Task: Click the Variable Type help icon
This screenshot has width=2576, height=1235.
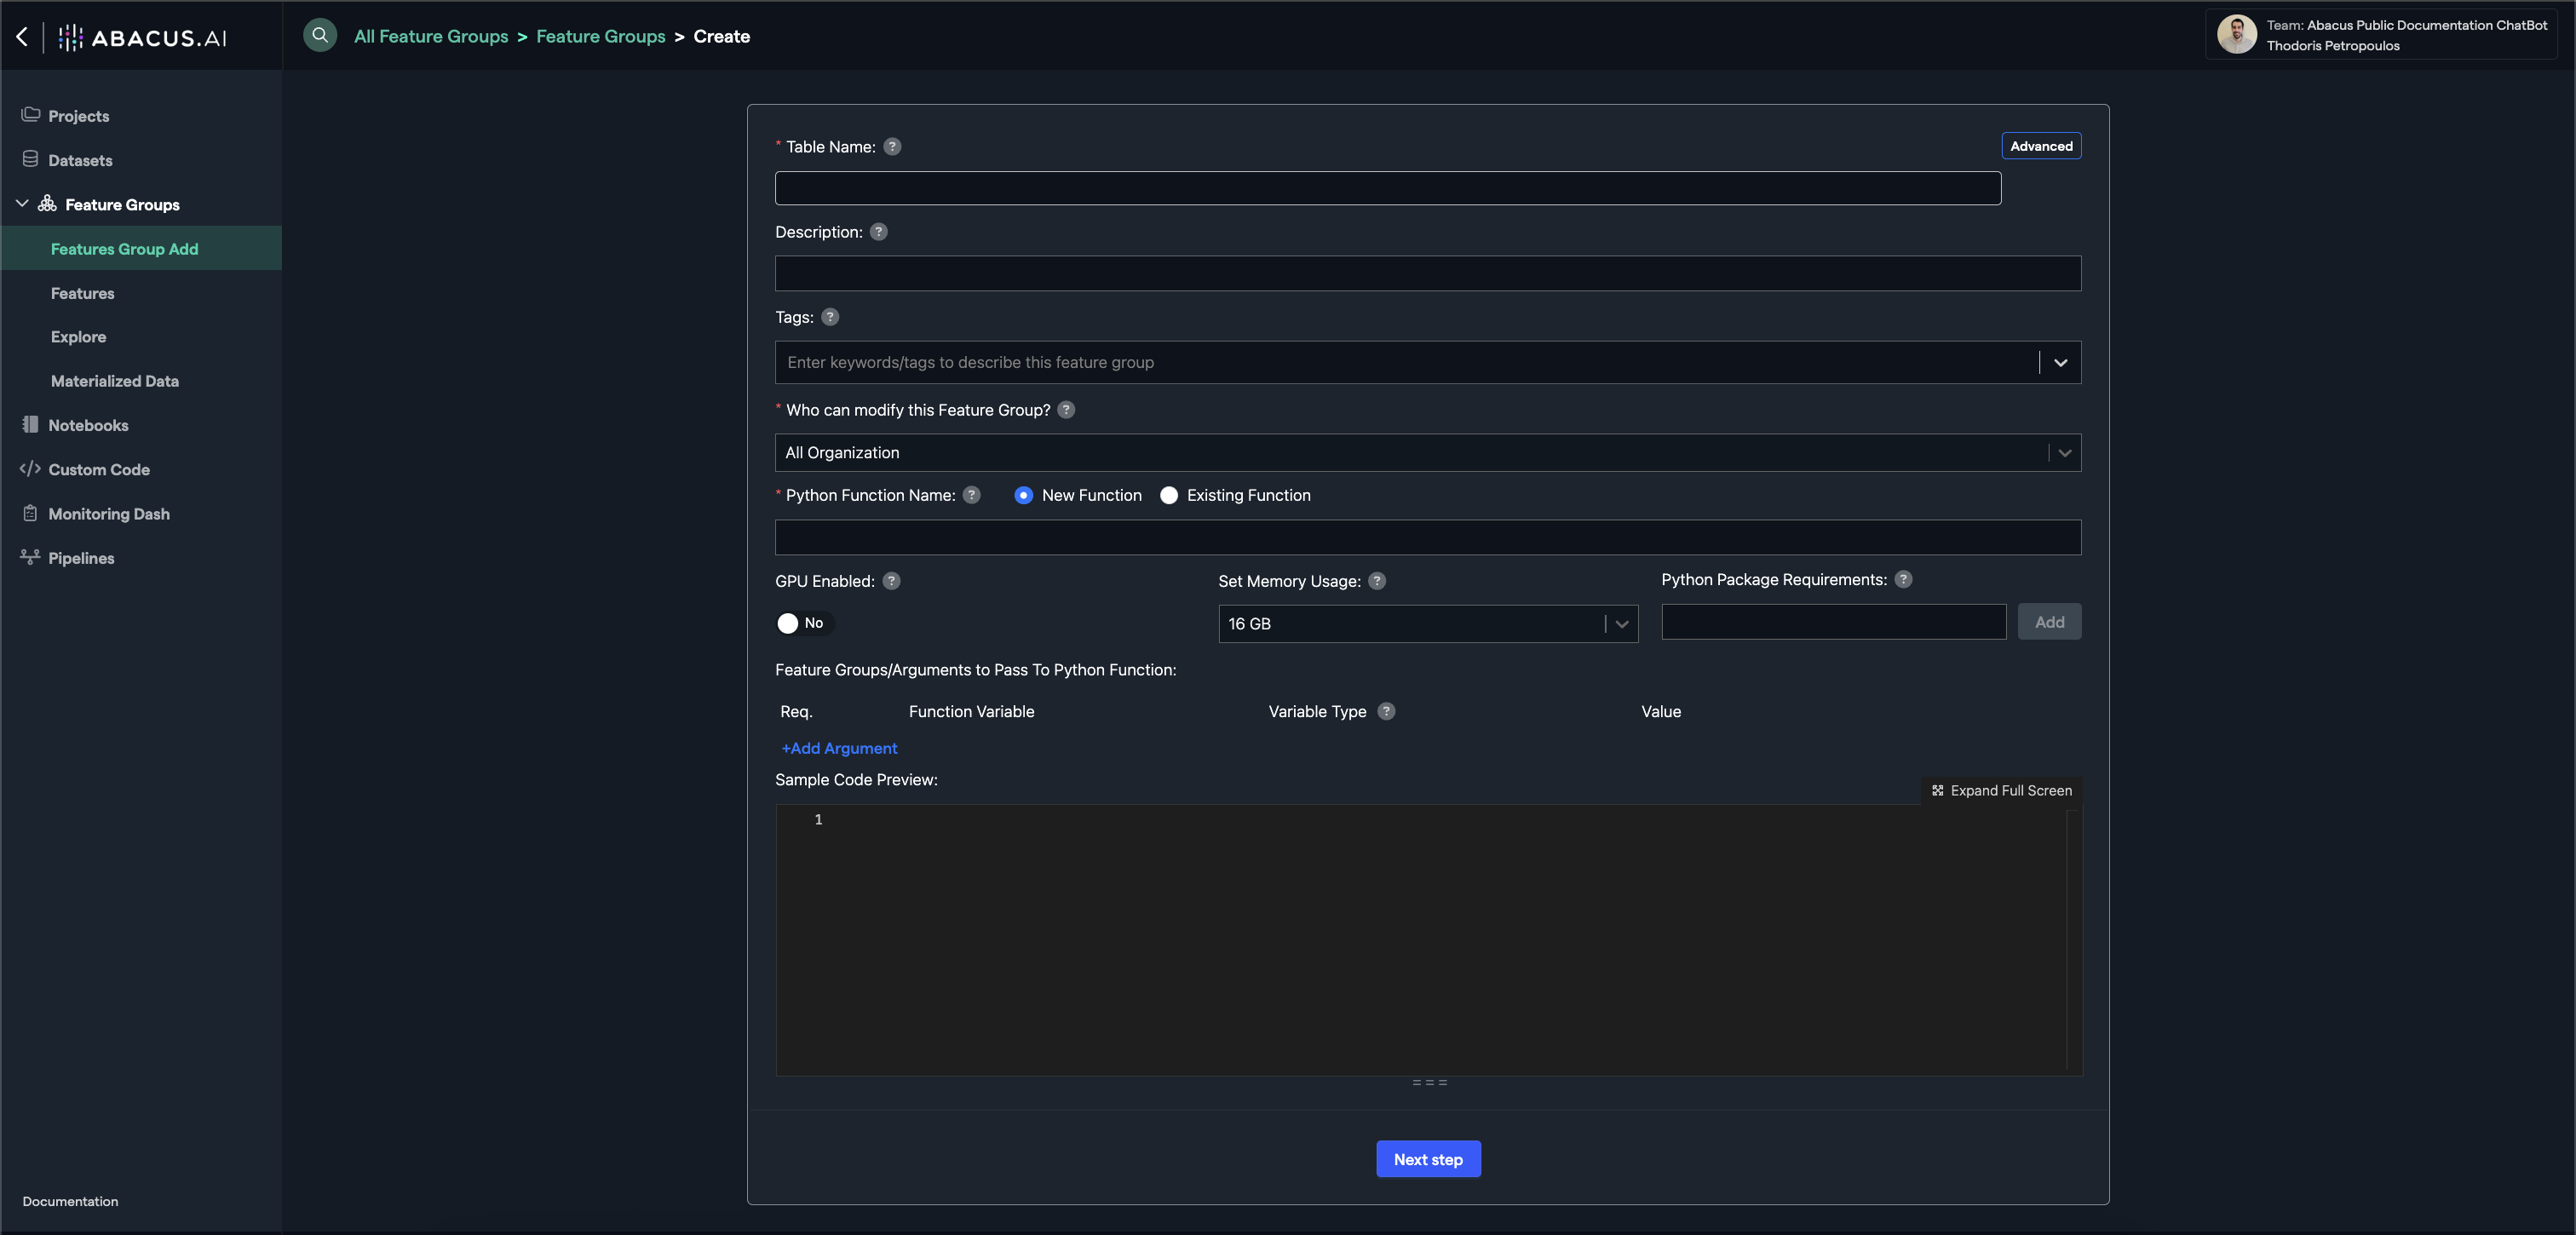Action: pyautogui.click(x=1385, y=711)
